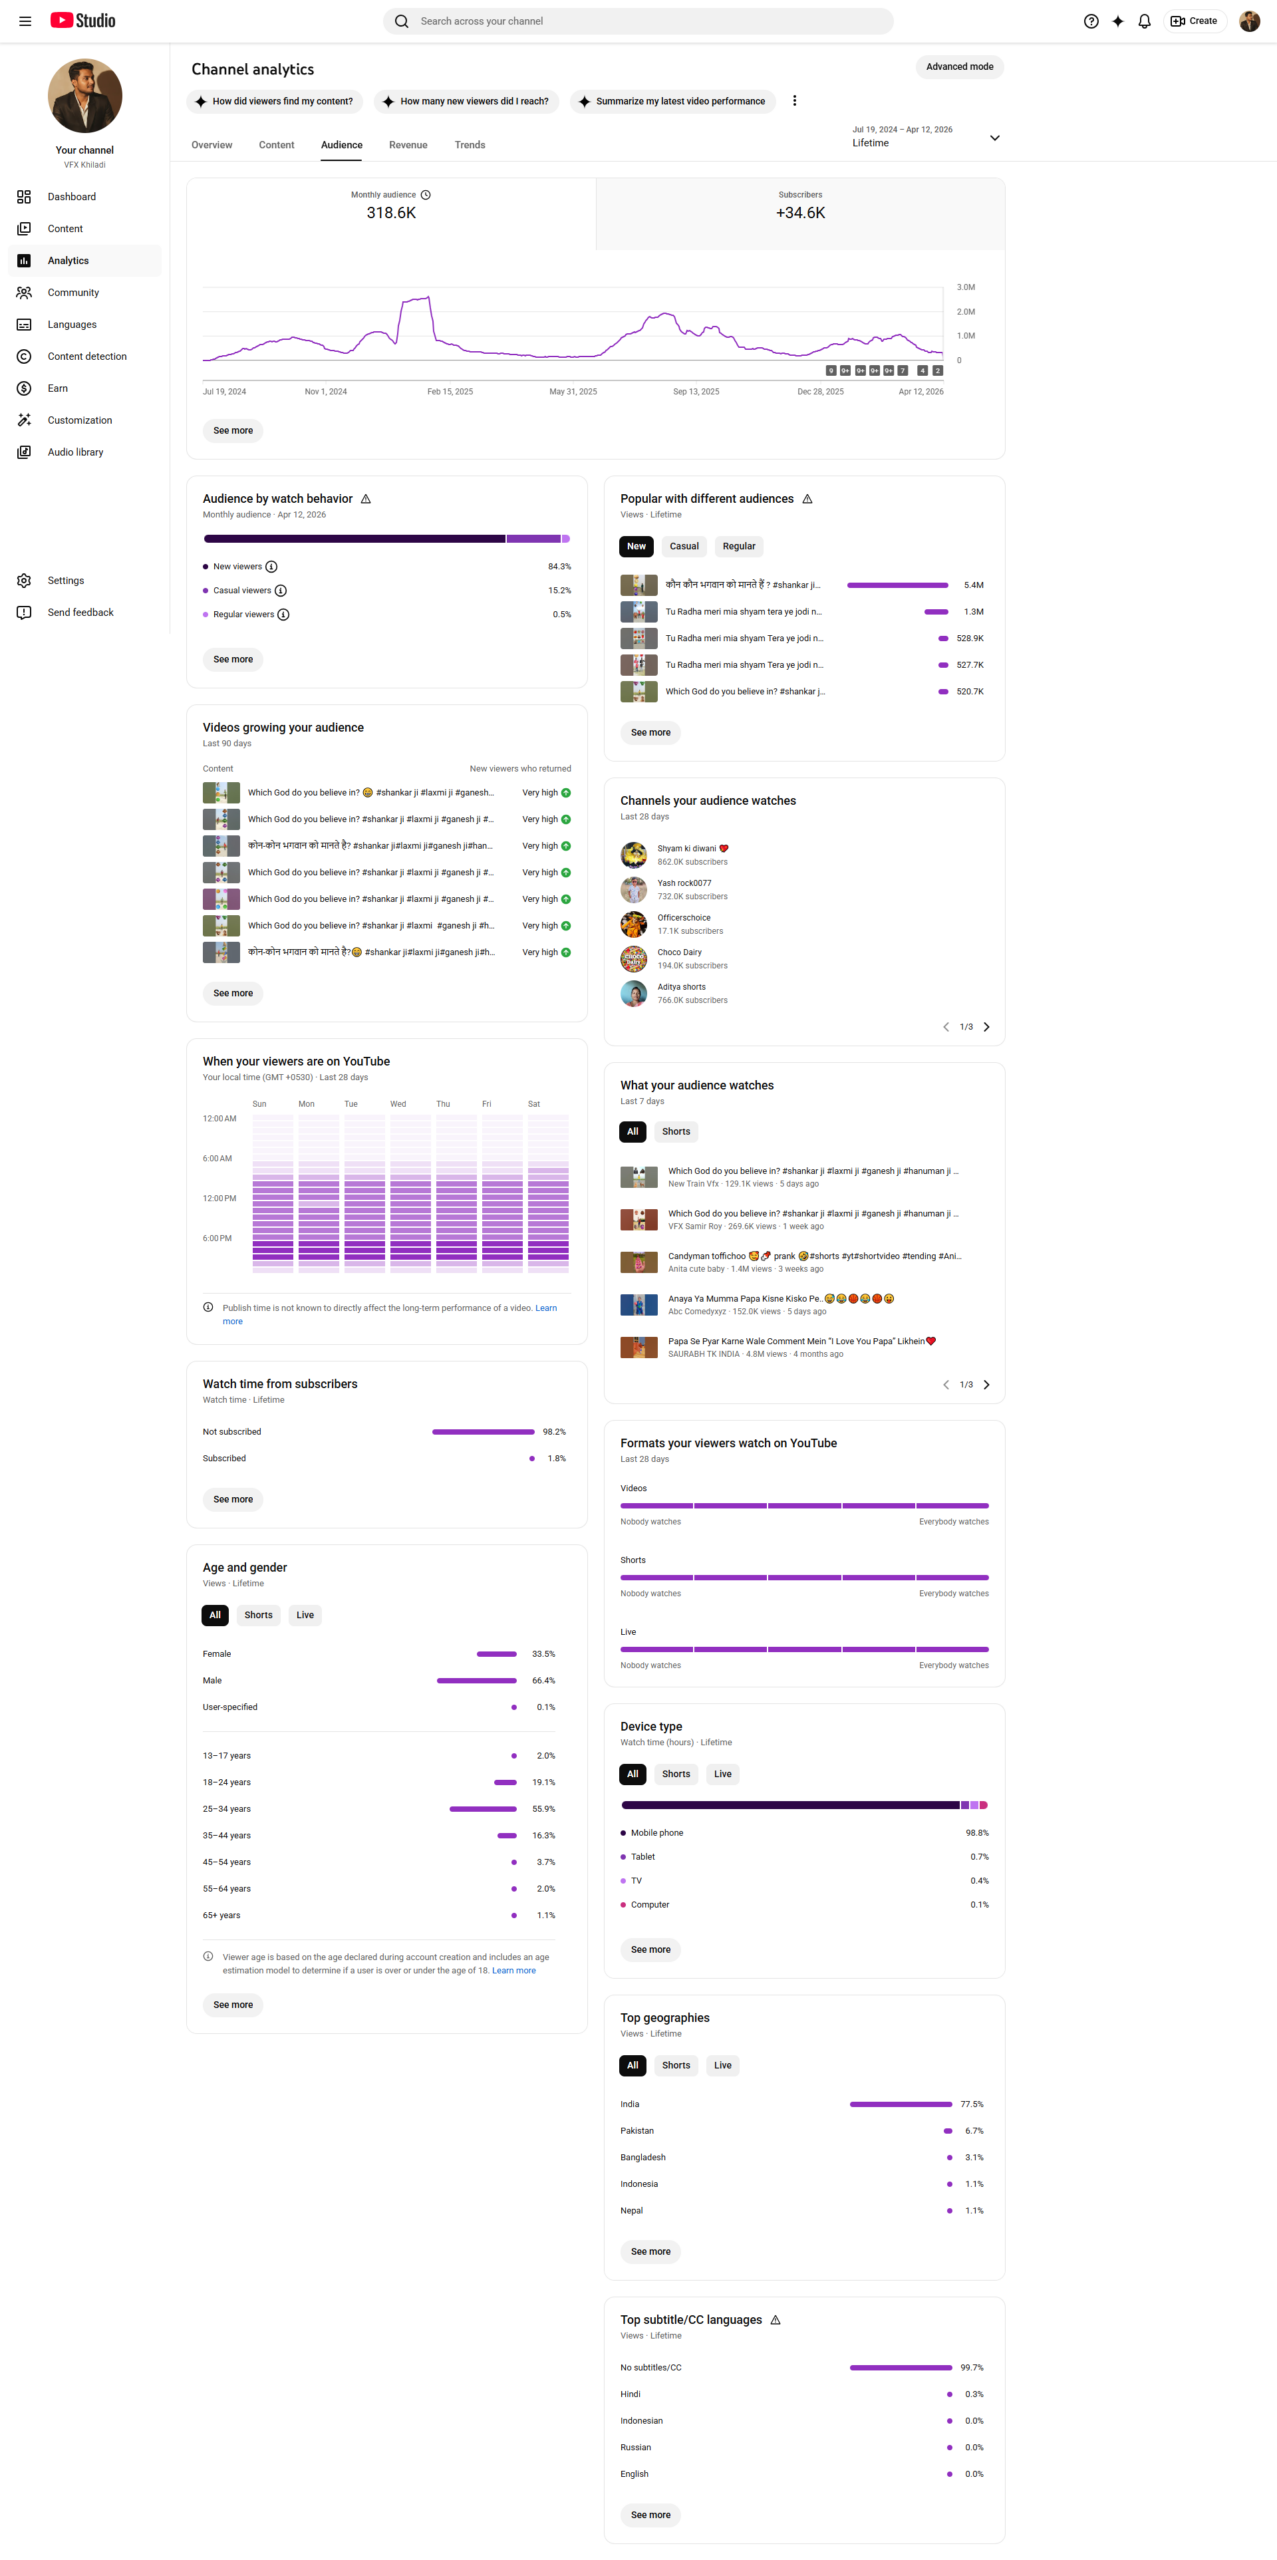The height and width of the screenshot is (2560, 1277).
Task: Switch to the Revenue tab
Action: [x=408, y=145]
